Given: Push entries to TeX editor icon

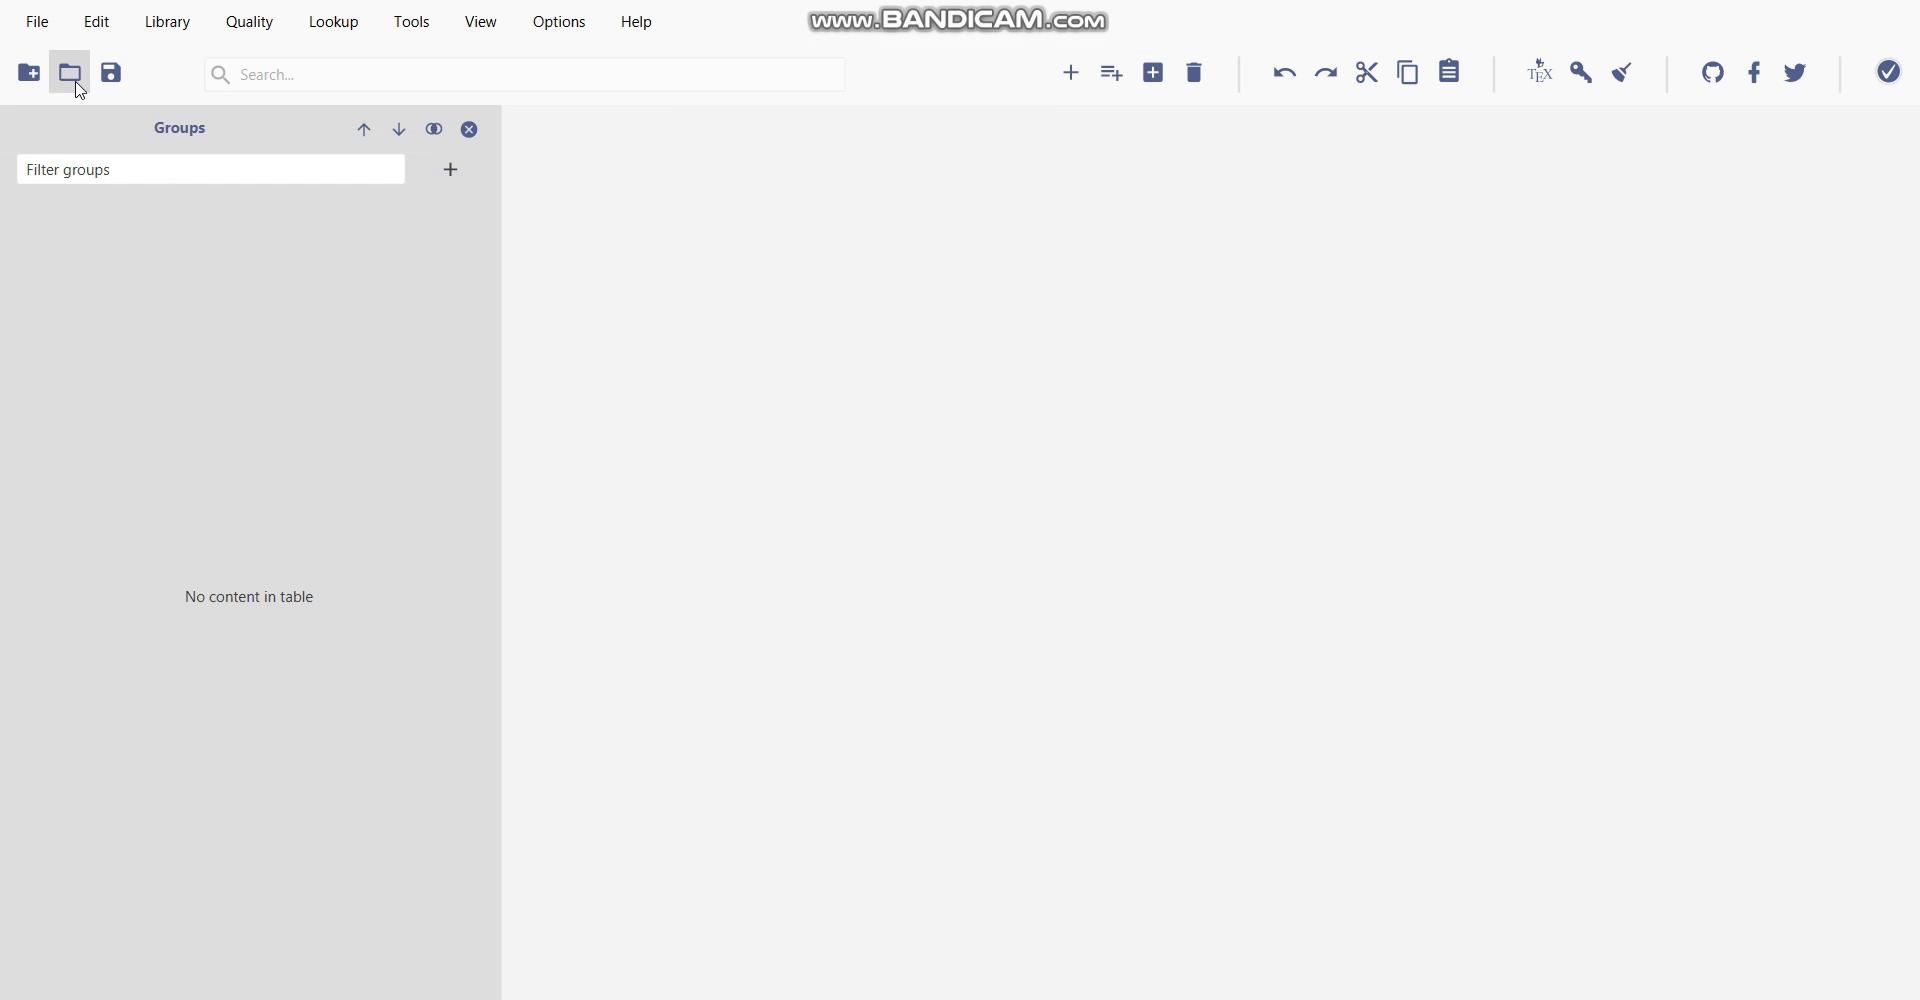Looking at the screenshot, I should click(x=1540, y=72).
